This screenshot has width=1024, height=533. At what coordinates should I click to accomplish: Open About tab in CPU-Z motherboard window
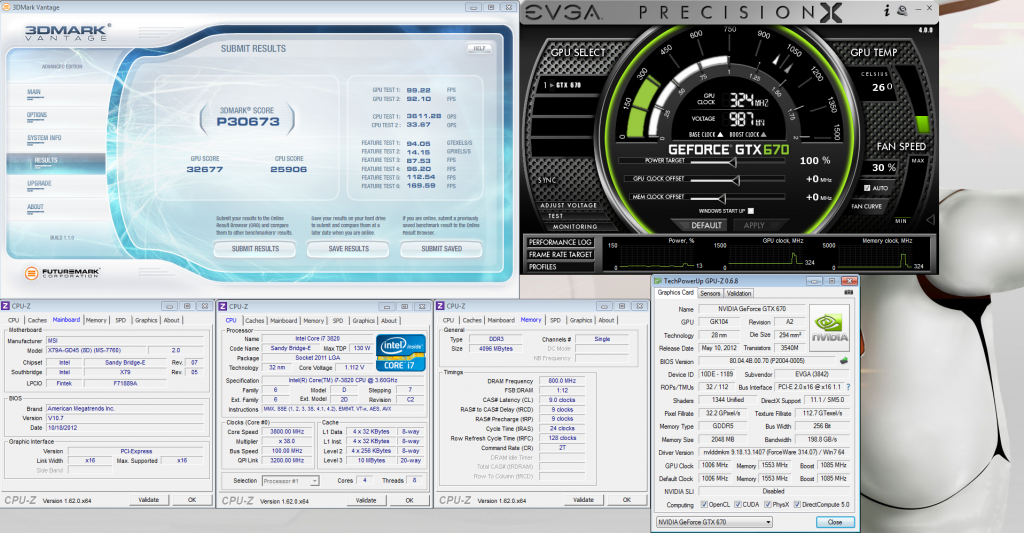pos(172,320)
